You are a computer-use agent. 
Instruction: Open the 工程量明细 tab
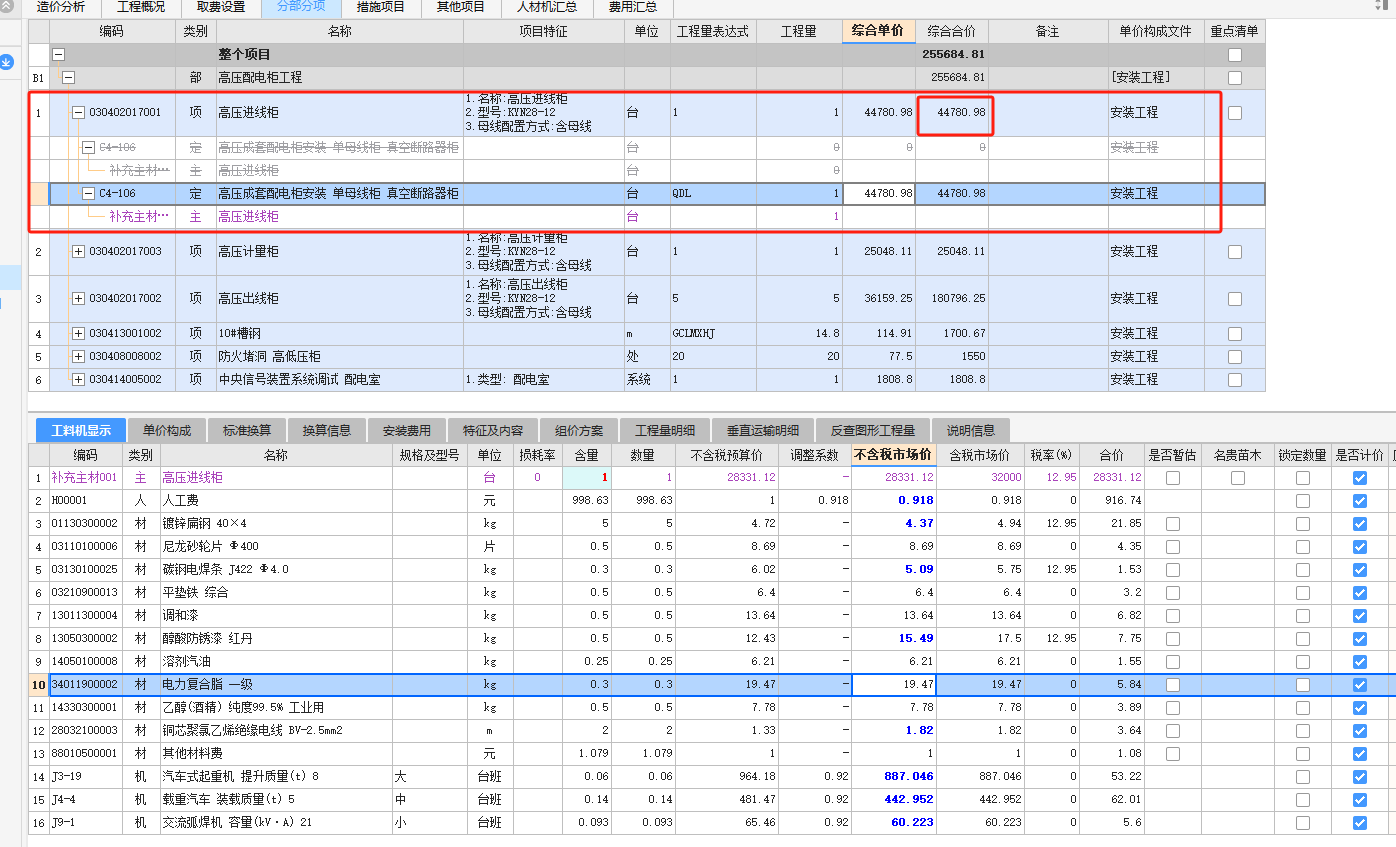(x=664, y=431)
